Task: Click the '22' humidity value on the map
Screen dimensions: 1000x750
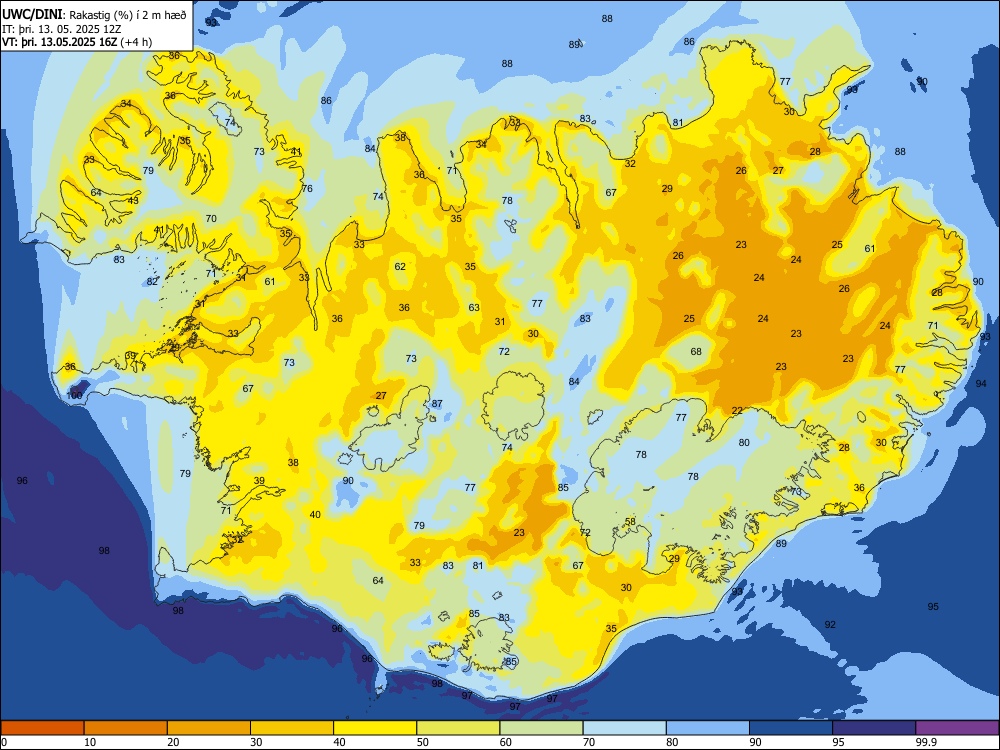Action: pos(737,410)
